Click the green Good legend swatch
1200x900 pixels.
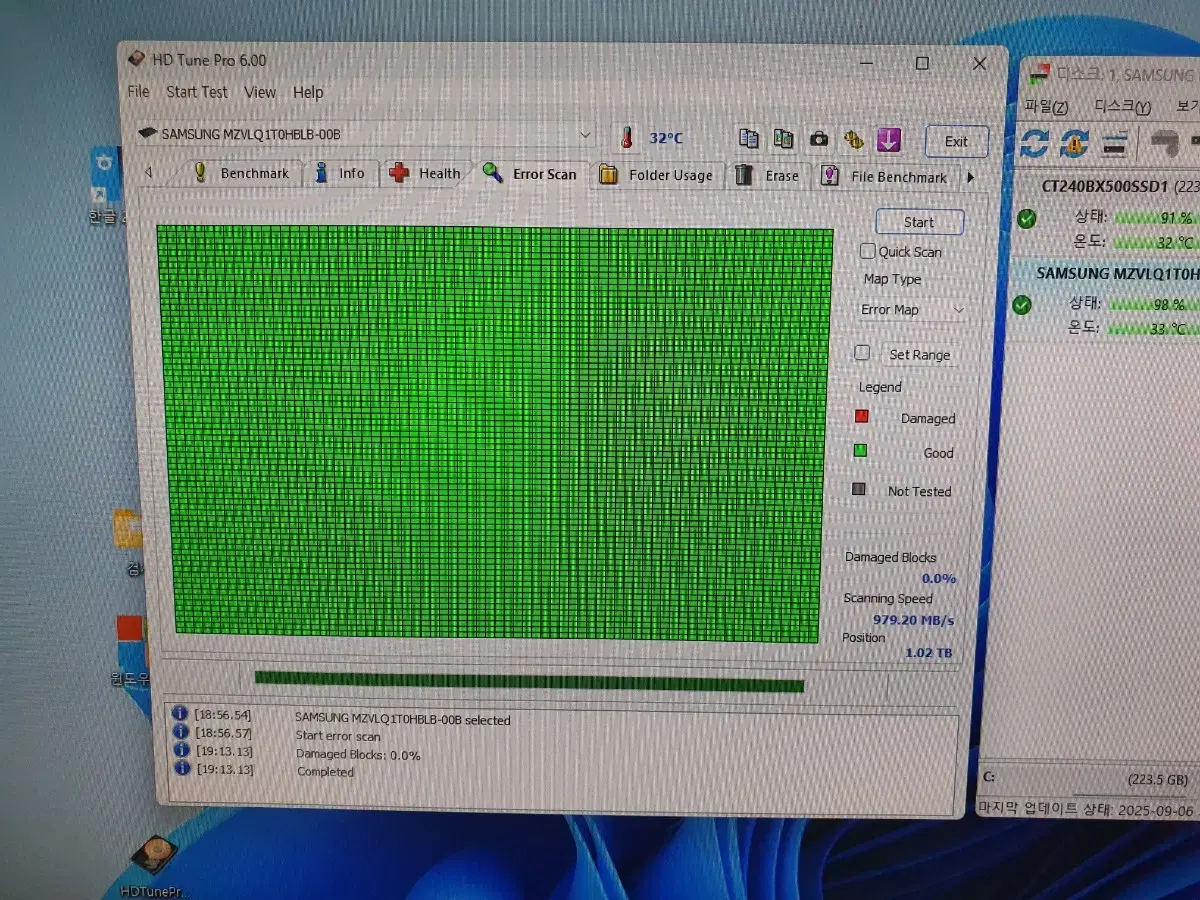(x=859, y=451)
